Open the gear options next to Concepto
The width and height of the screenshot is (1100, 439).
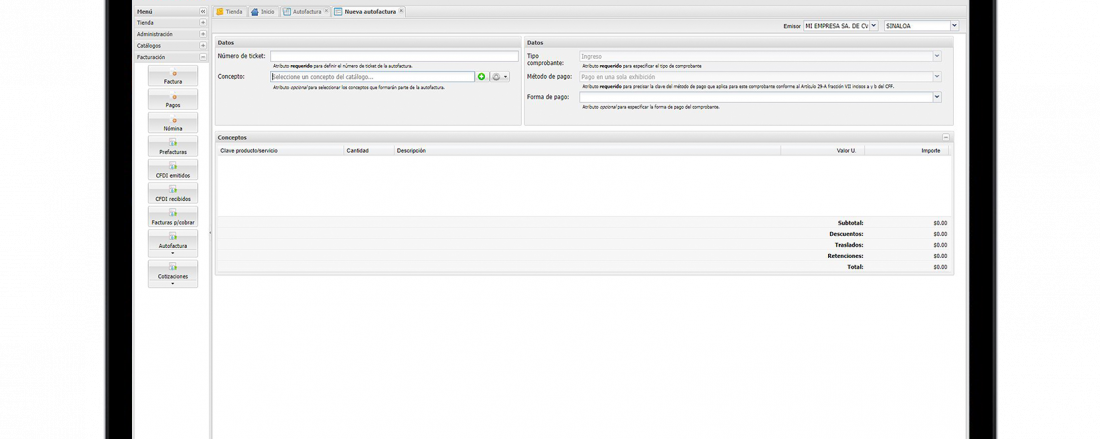499,77
